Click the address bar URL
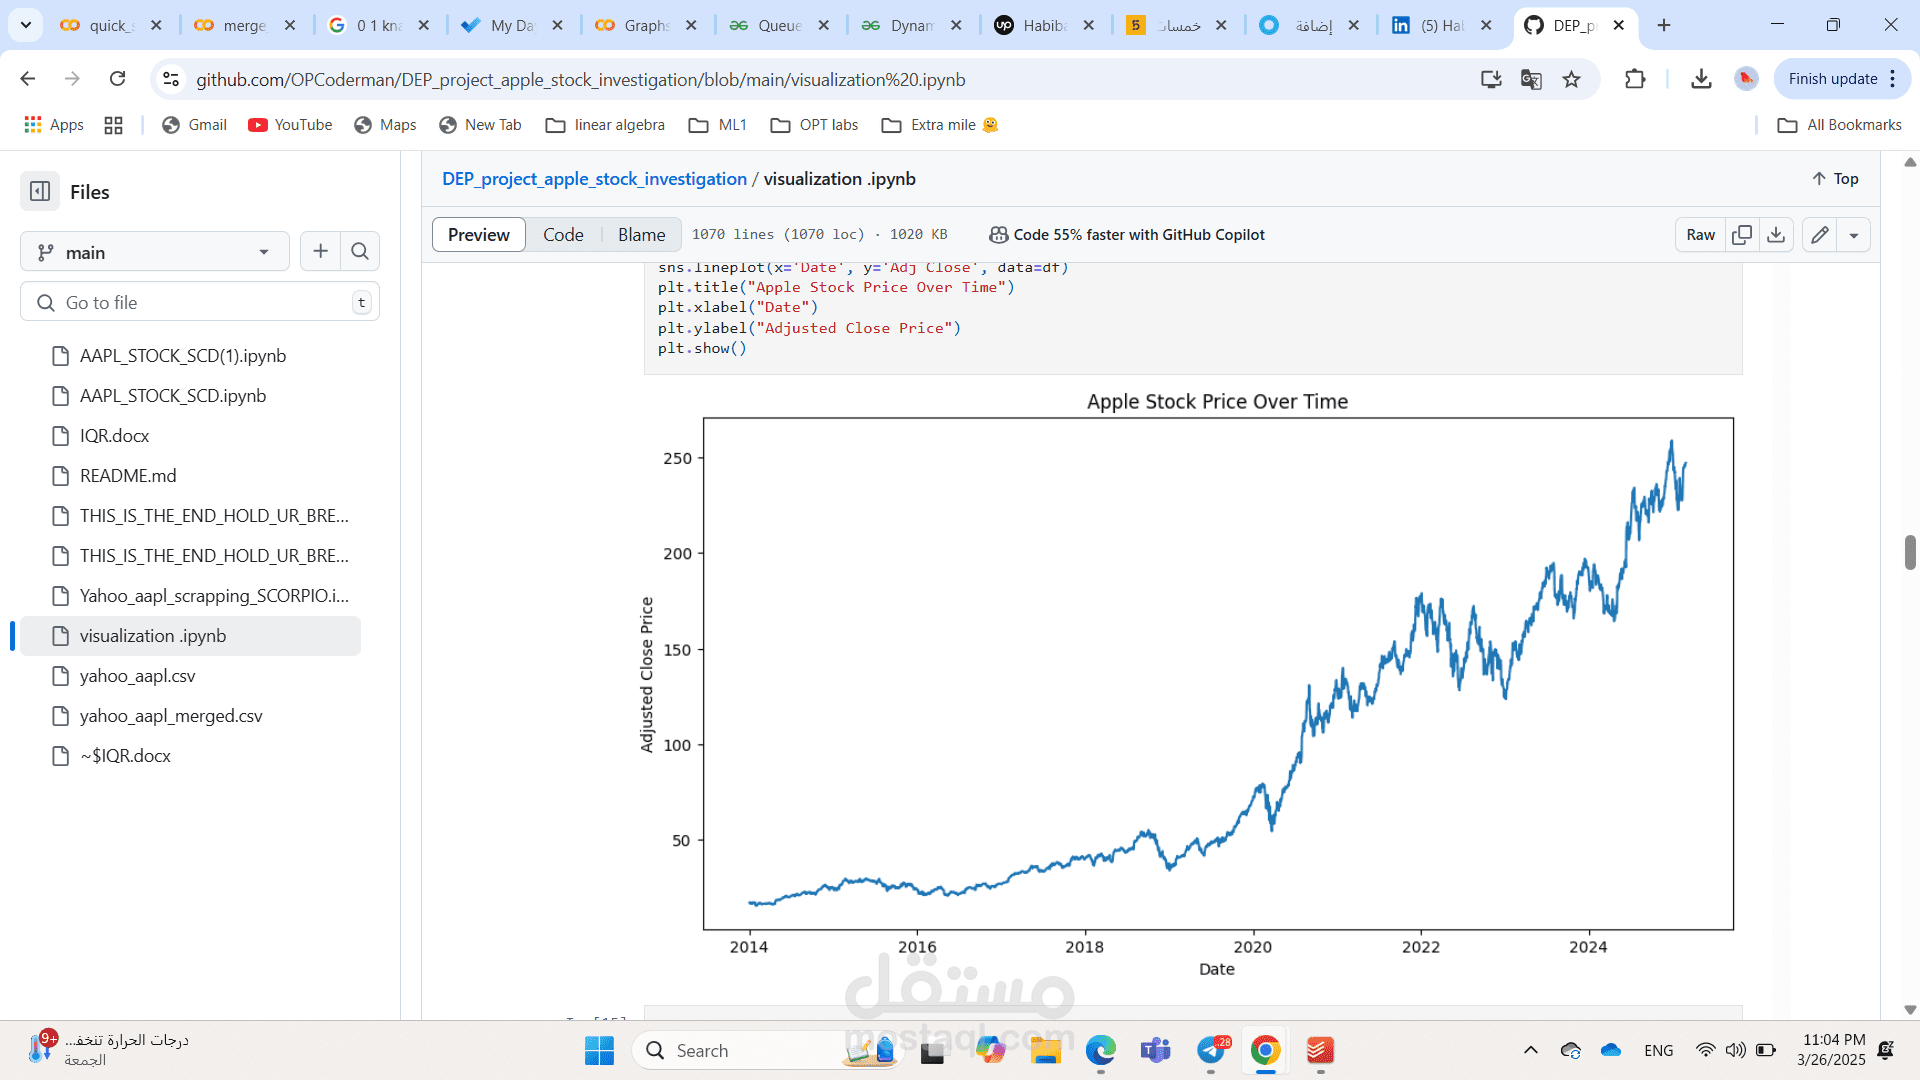Image resolution: width=1920 pixels, height=1080 pixels. click(580, 79)
